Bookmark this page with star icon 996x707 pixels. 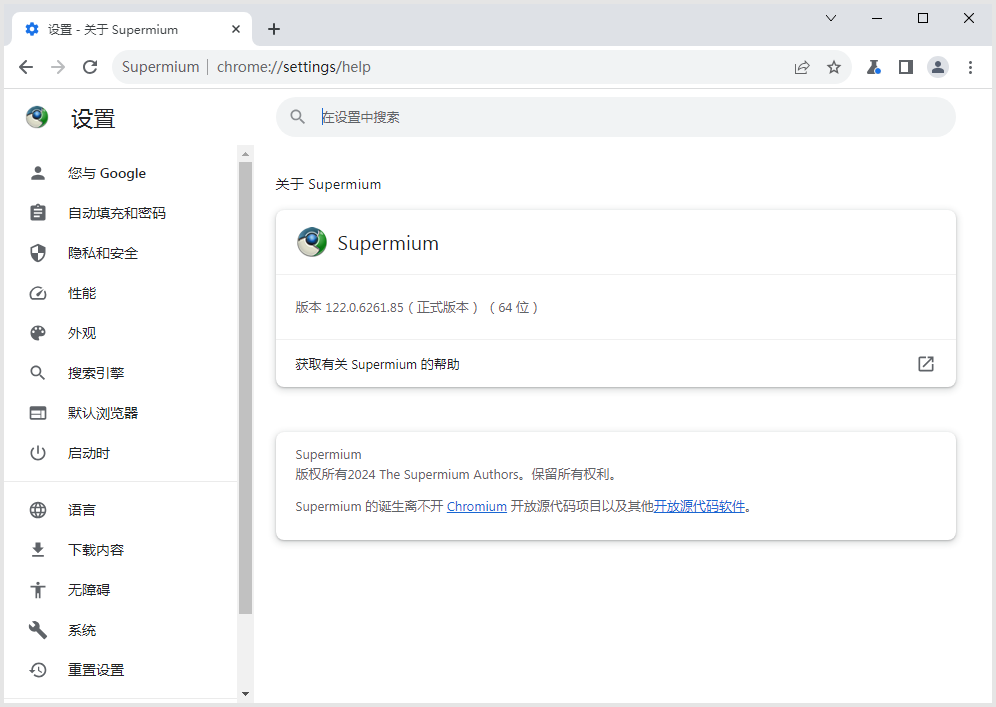pyautogui.click(x=834, y=67)
